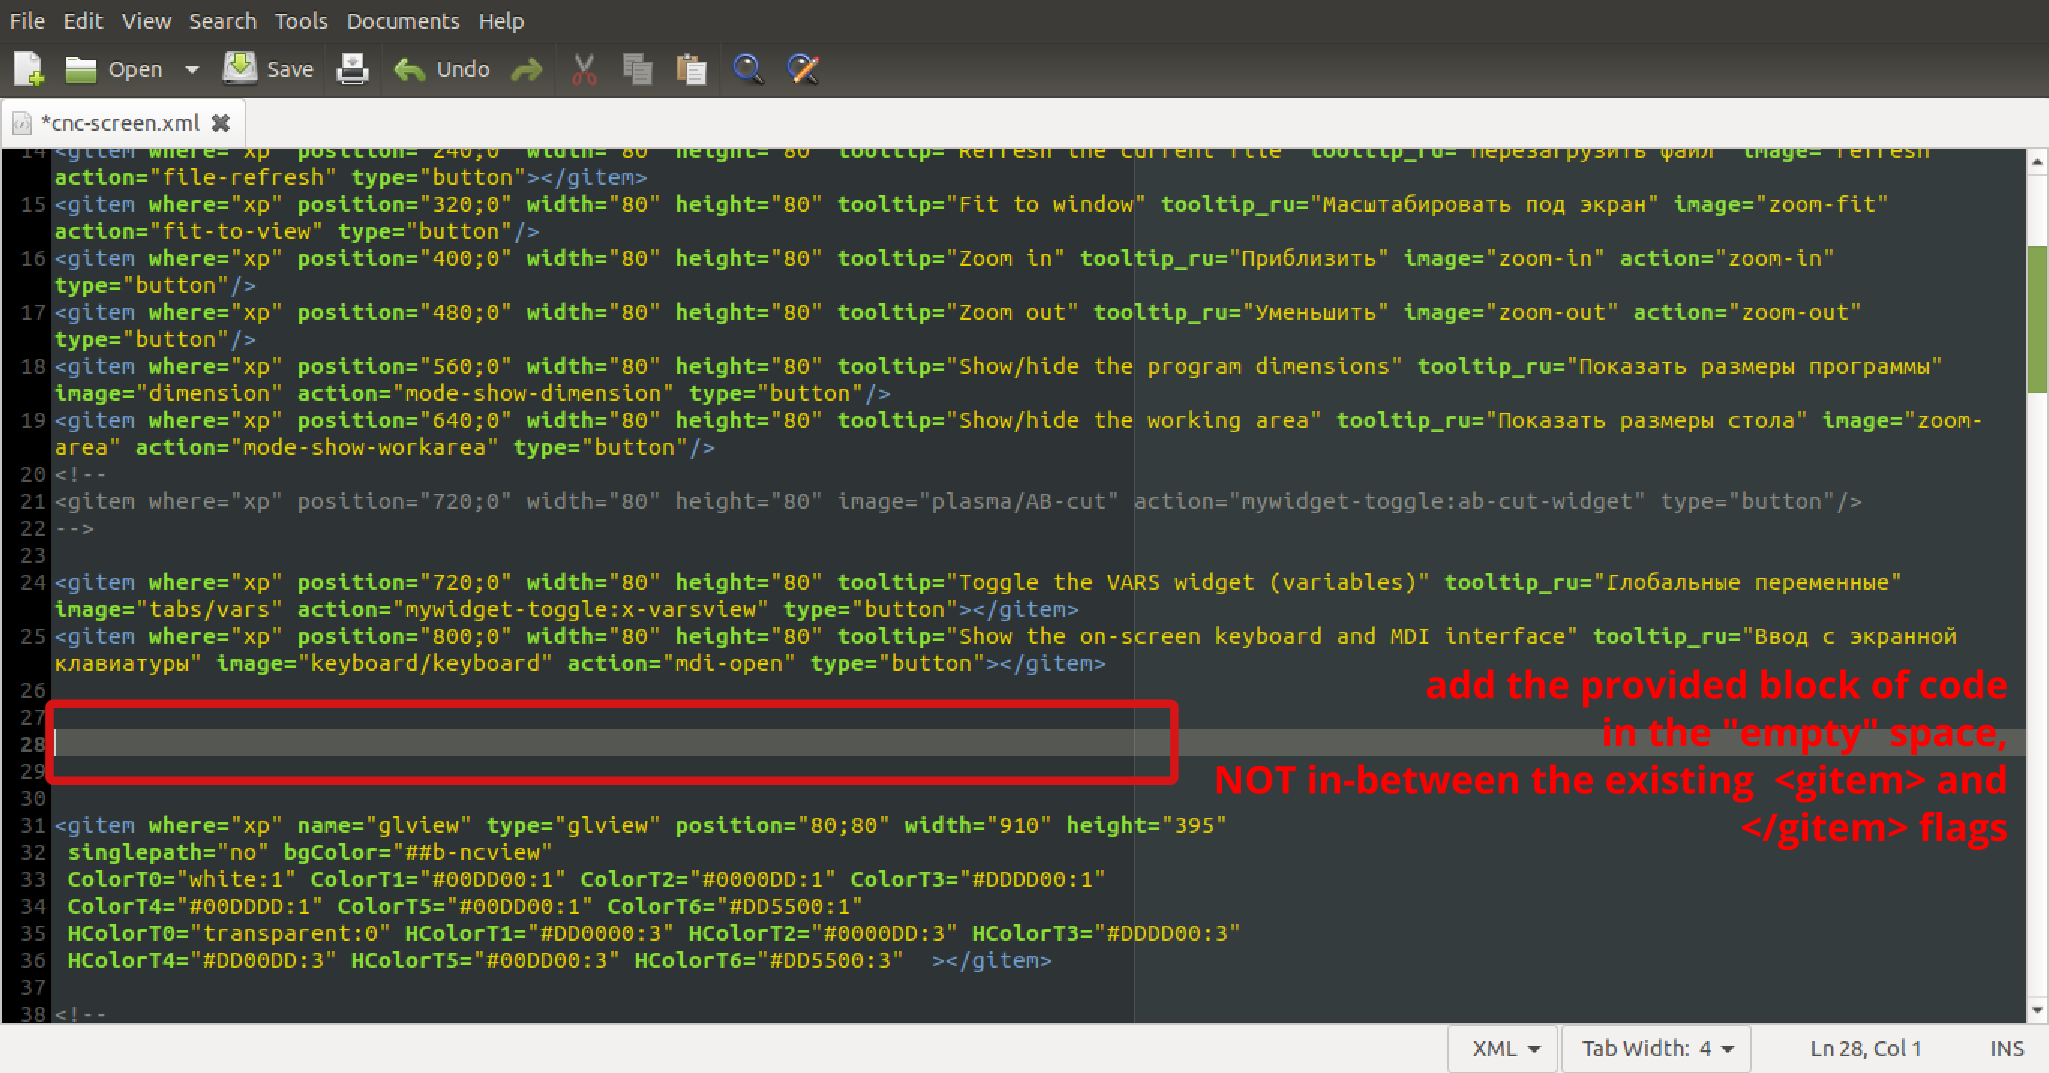
Task: Click the Print icon in toolbar
Action: click(x=352, y=69)
